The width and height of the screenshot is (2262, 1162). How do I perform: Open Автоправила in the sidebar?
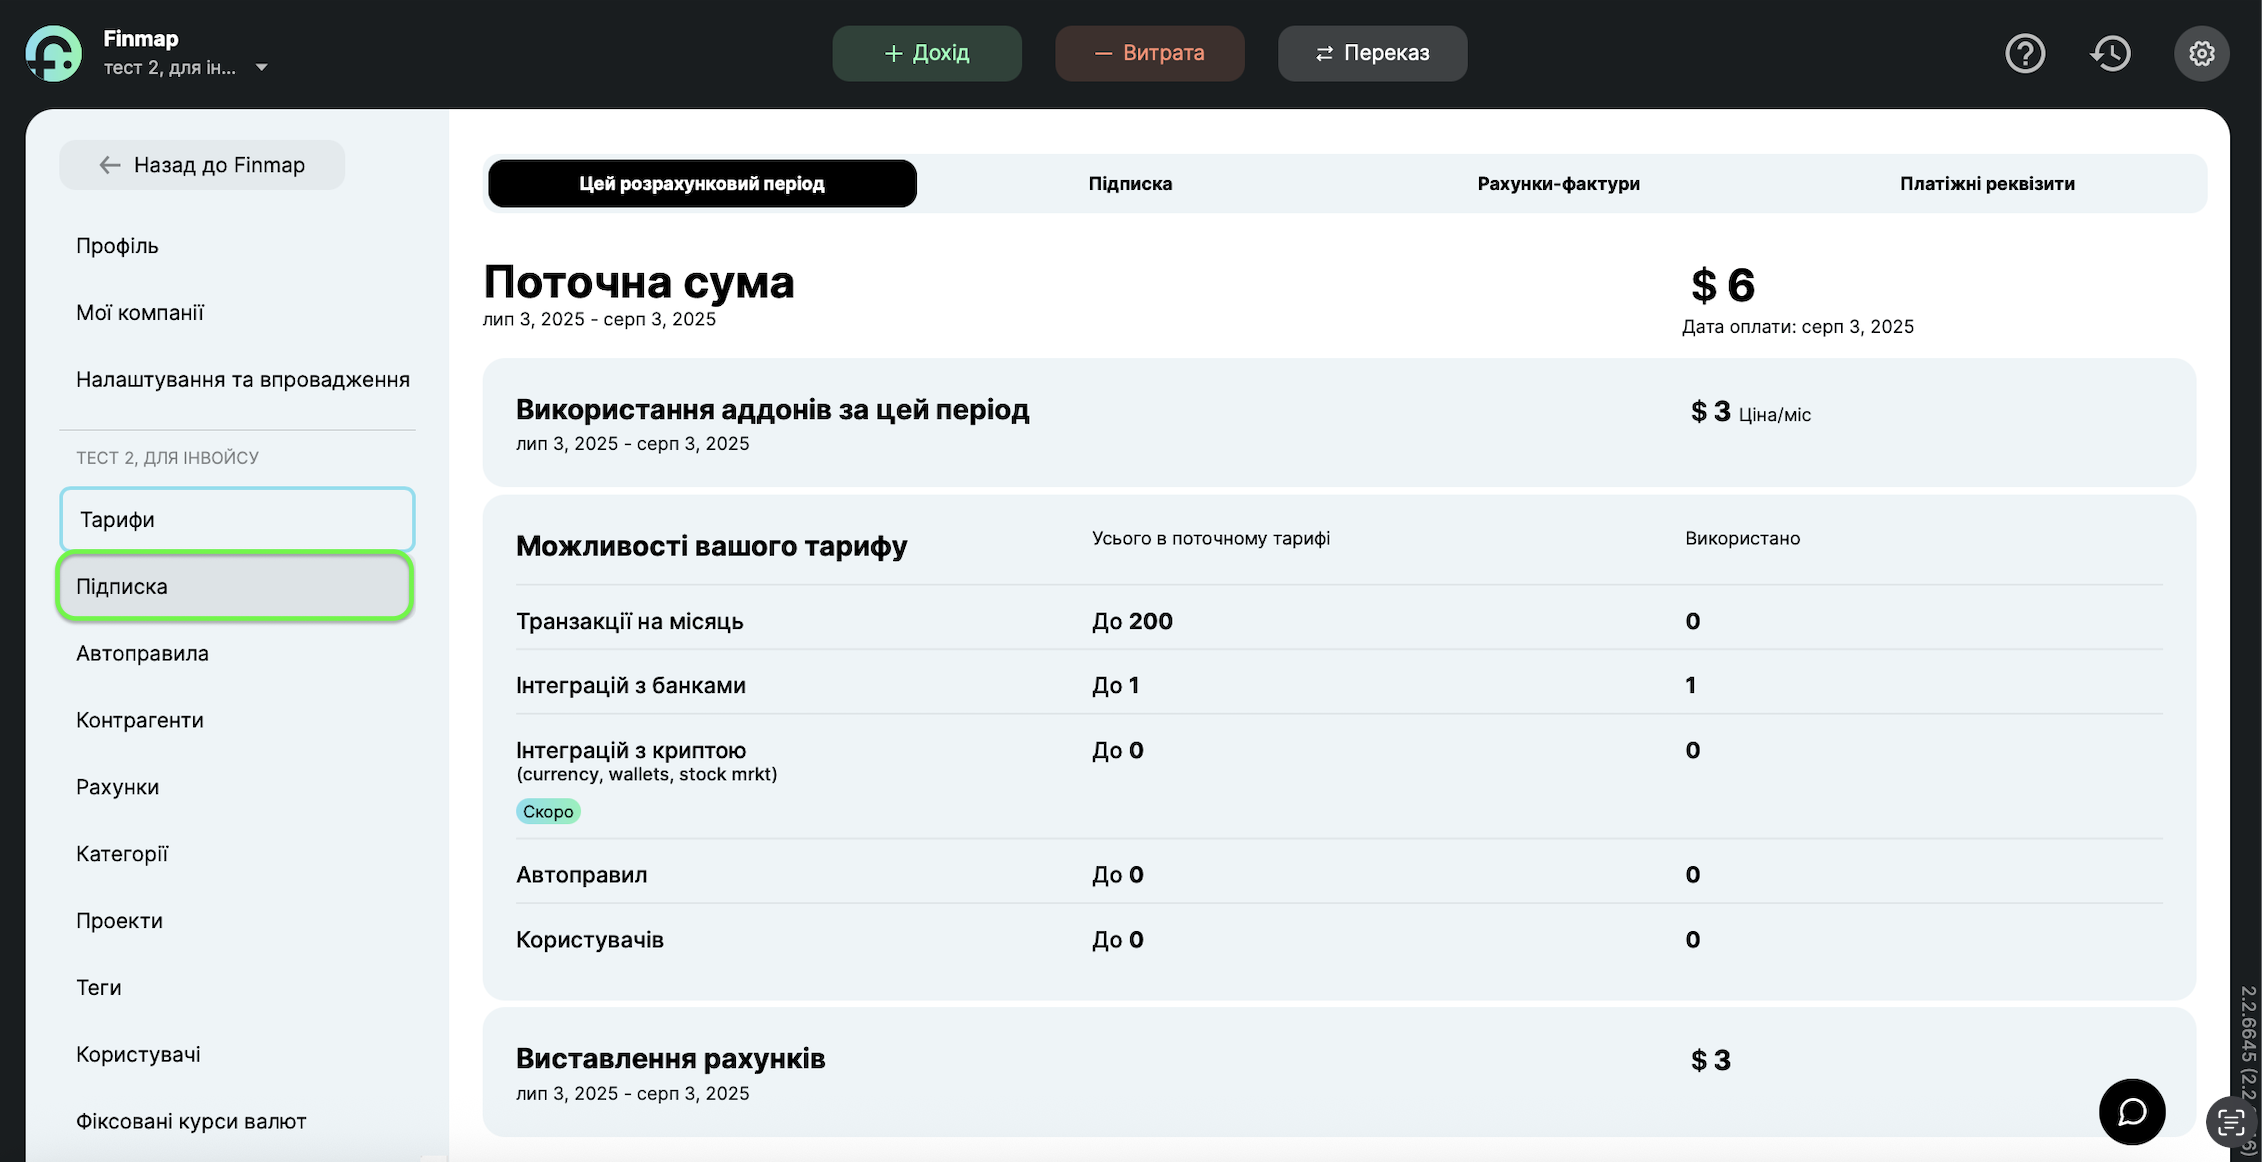tap(143, 653)
